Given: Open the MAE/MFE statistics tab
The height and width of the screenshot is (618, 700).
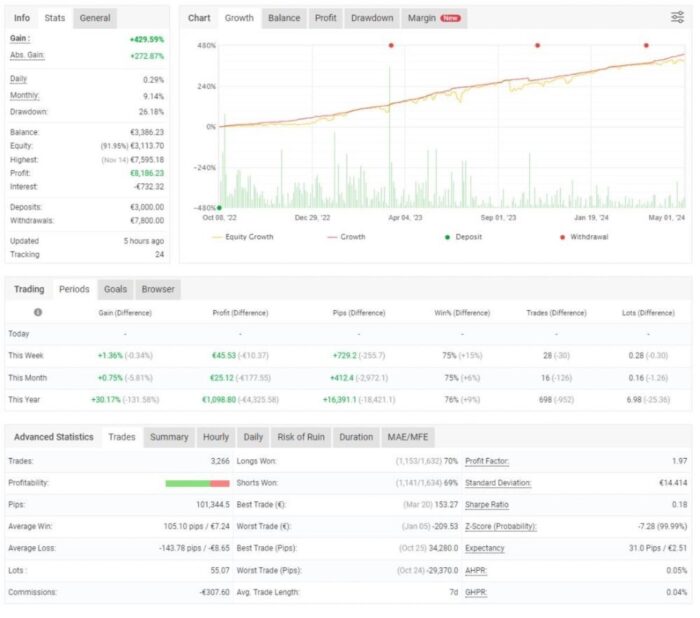Looking at the screenshot, I should (407, 437).
